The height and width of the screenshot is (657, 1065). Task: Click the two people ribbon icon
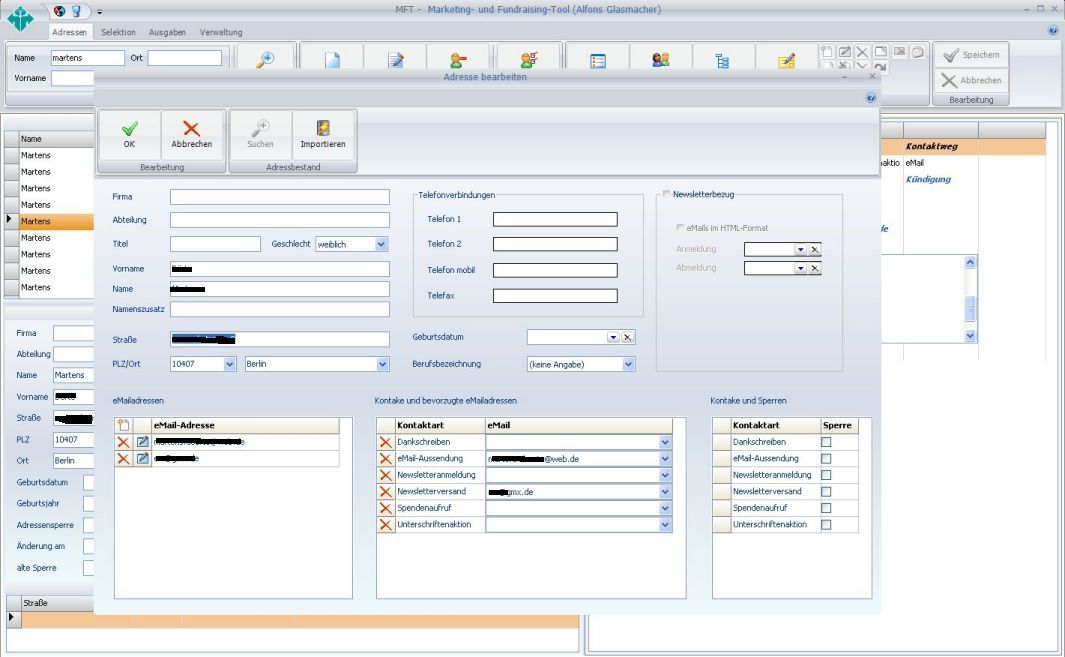tap(660, 60)
